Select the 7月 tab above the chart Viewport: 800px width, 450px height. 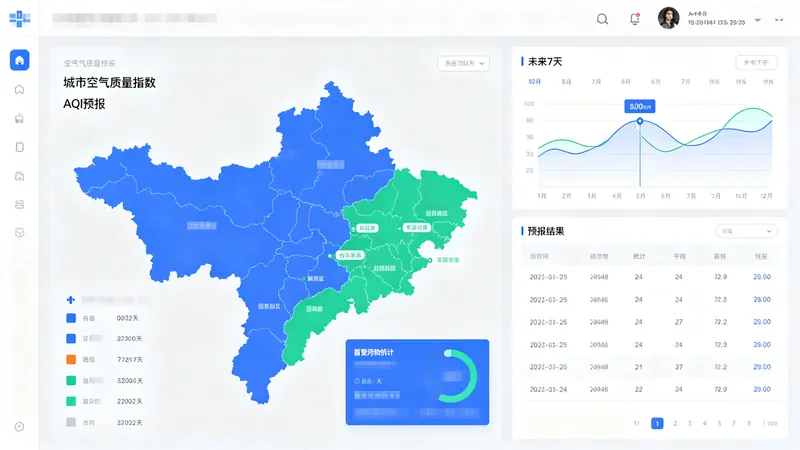click(x=686, y=82)
